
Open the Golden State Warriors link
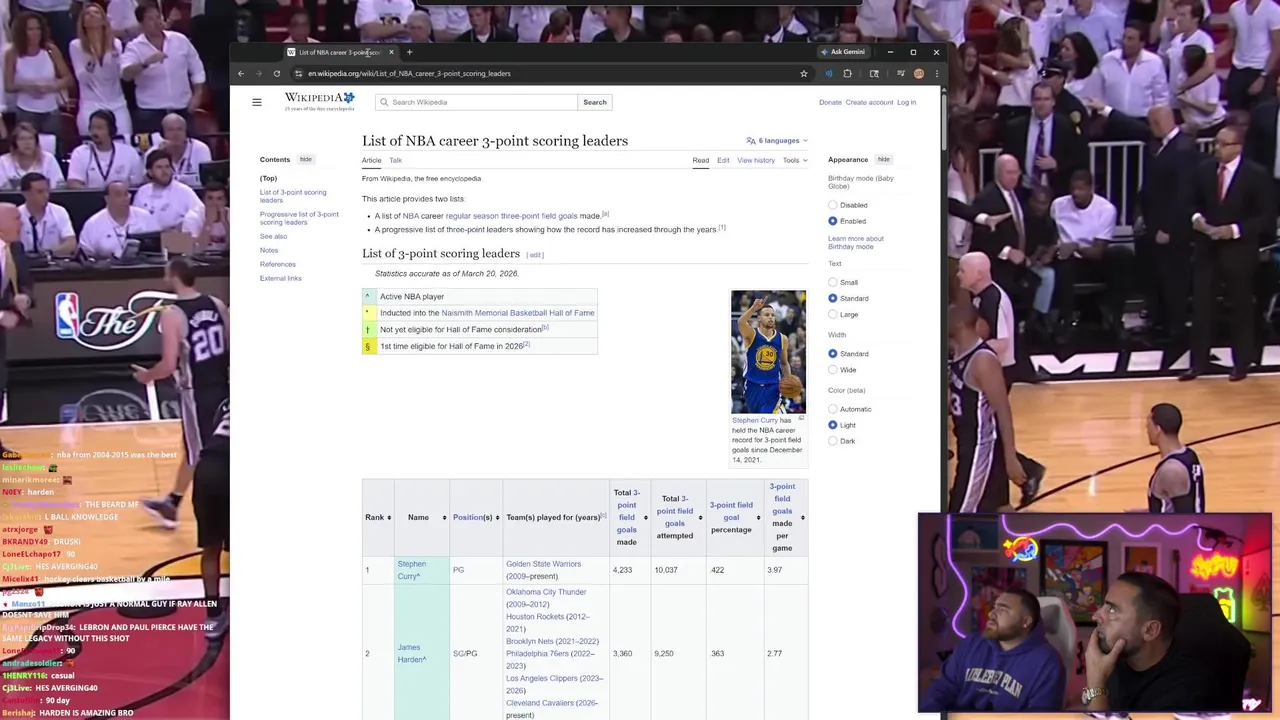543,564
